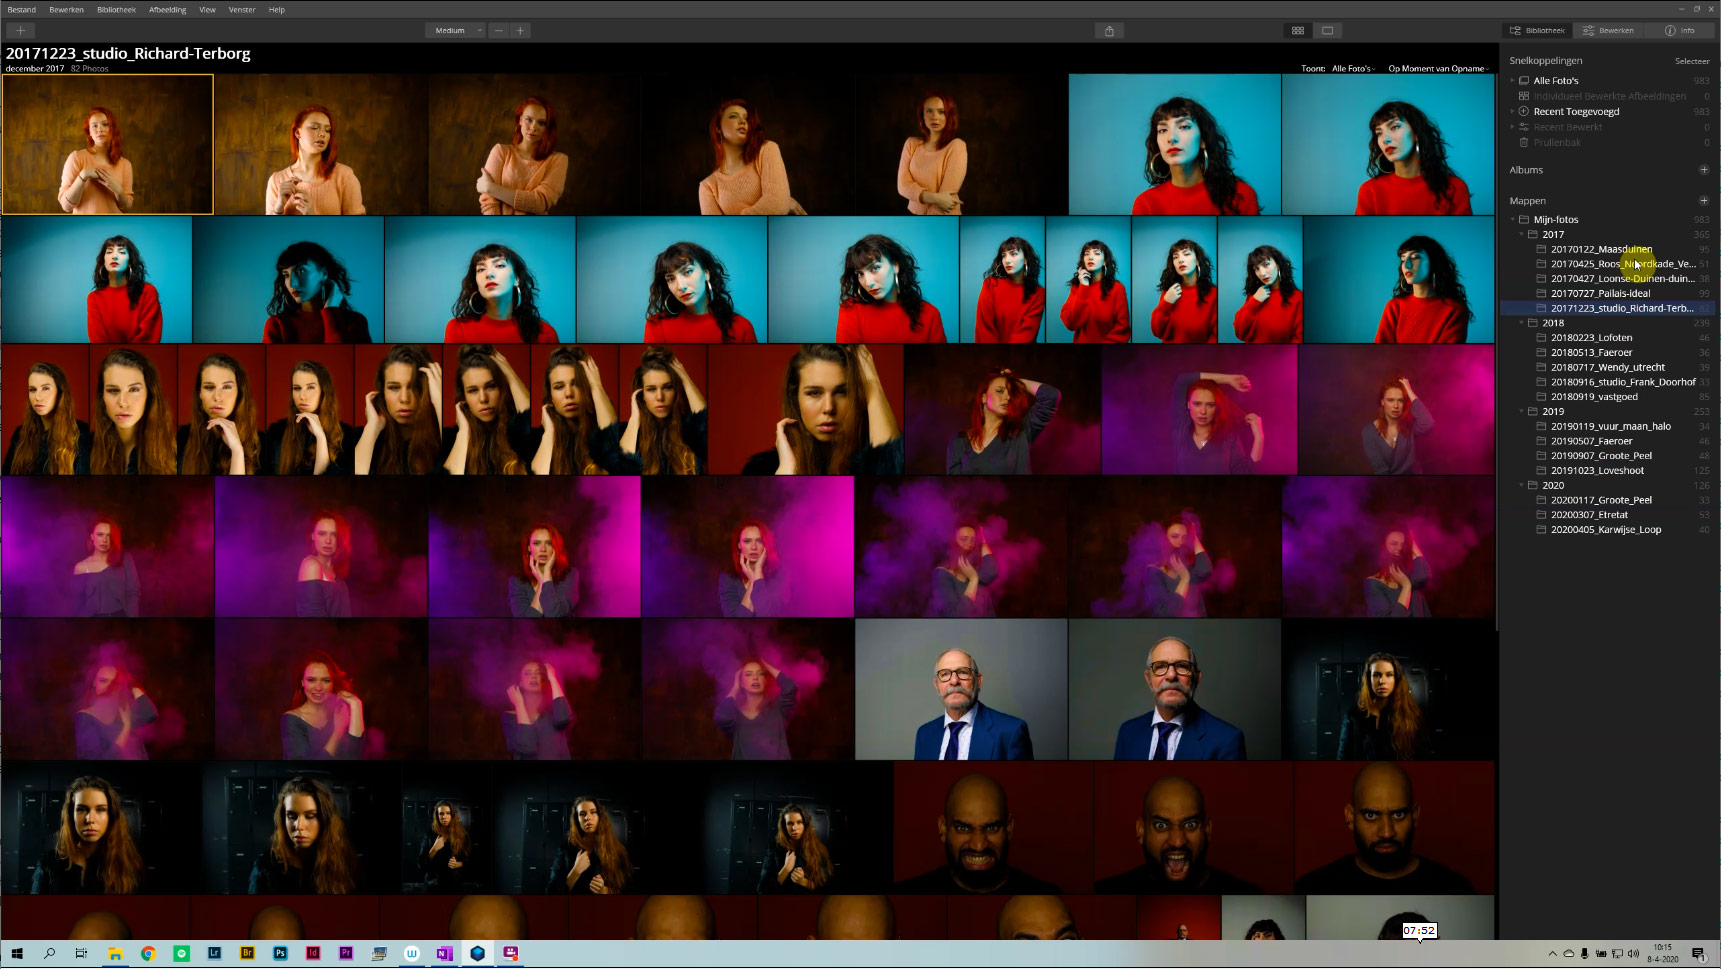Click the add photos plus button
This screenshot has width=1721, height=969.
click(x=20, y=30)
